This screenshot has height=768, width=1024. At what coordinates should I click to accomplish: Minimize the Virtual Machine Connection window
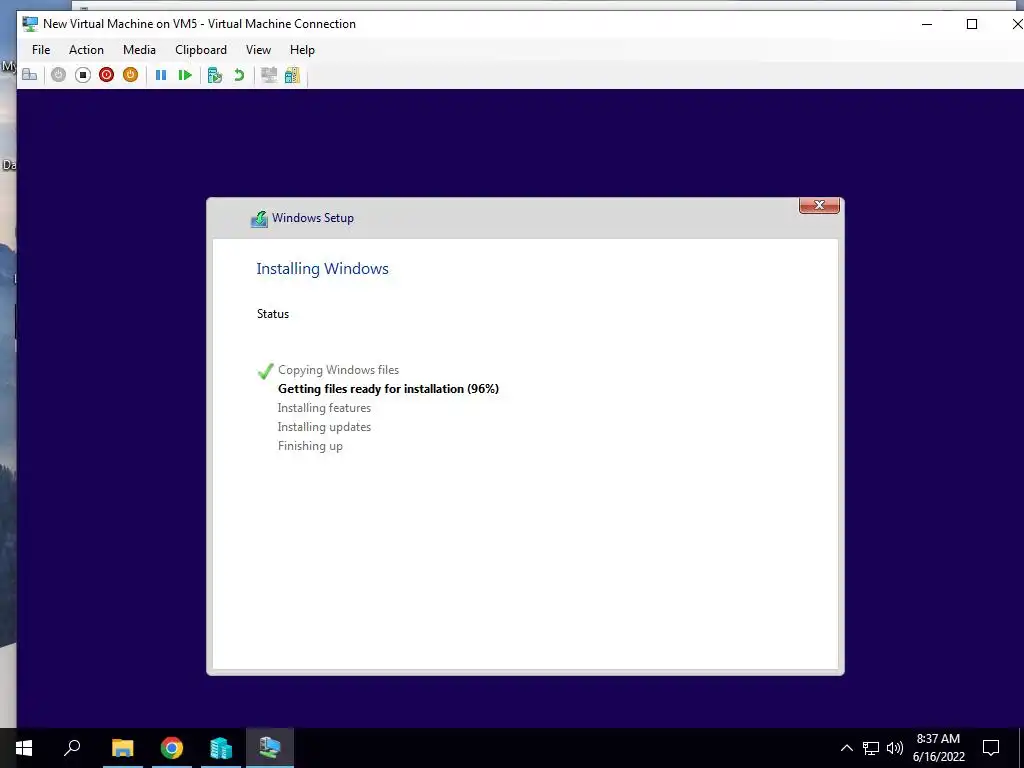pyautogui.click(x=927, y=24)
